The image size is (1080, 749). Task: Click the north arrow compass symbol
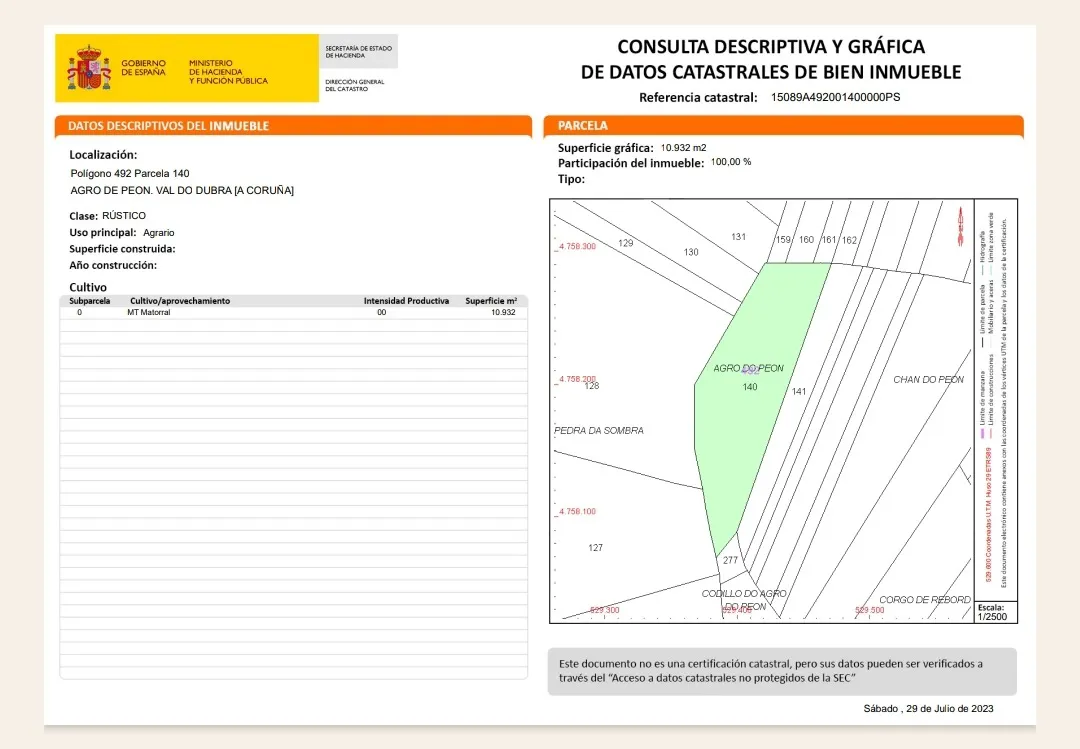[x=960, y=225]
